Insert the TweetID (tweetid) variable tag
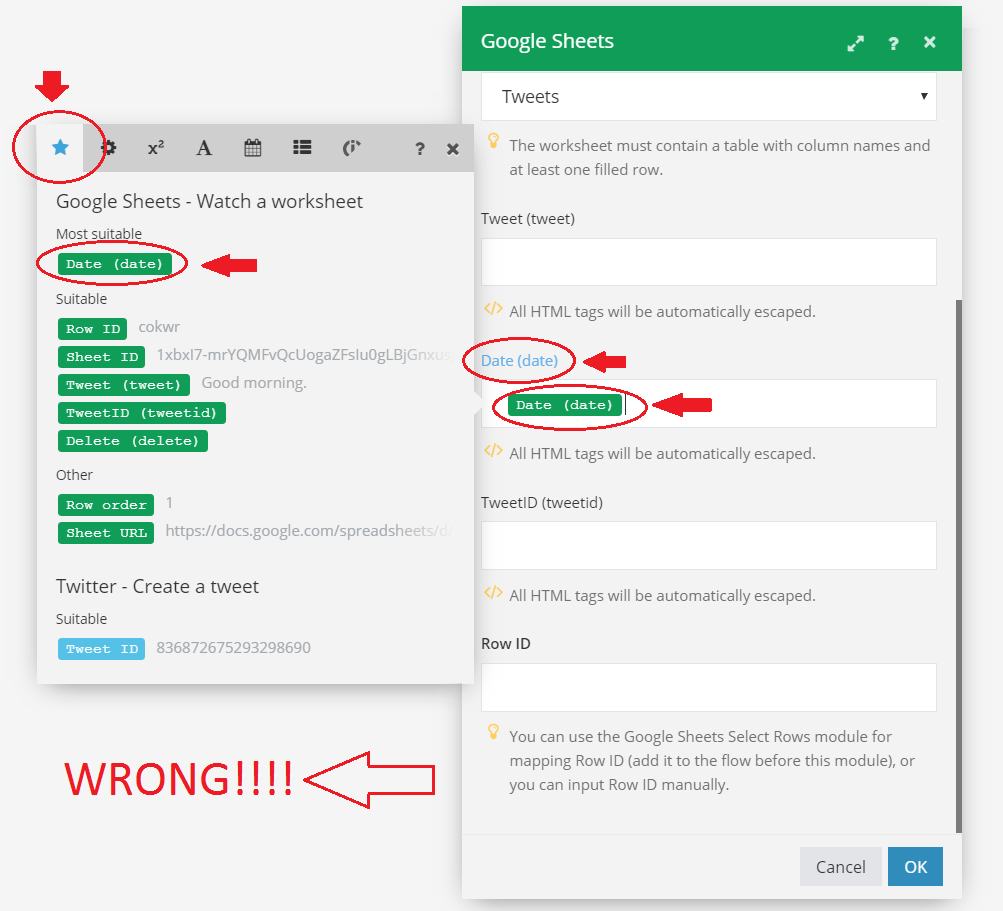 (x=141, y=413)
